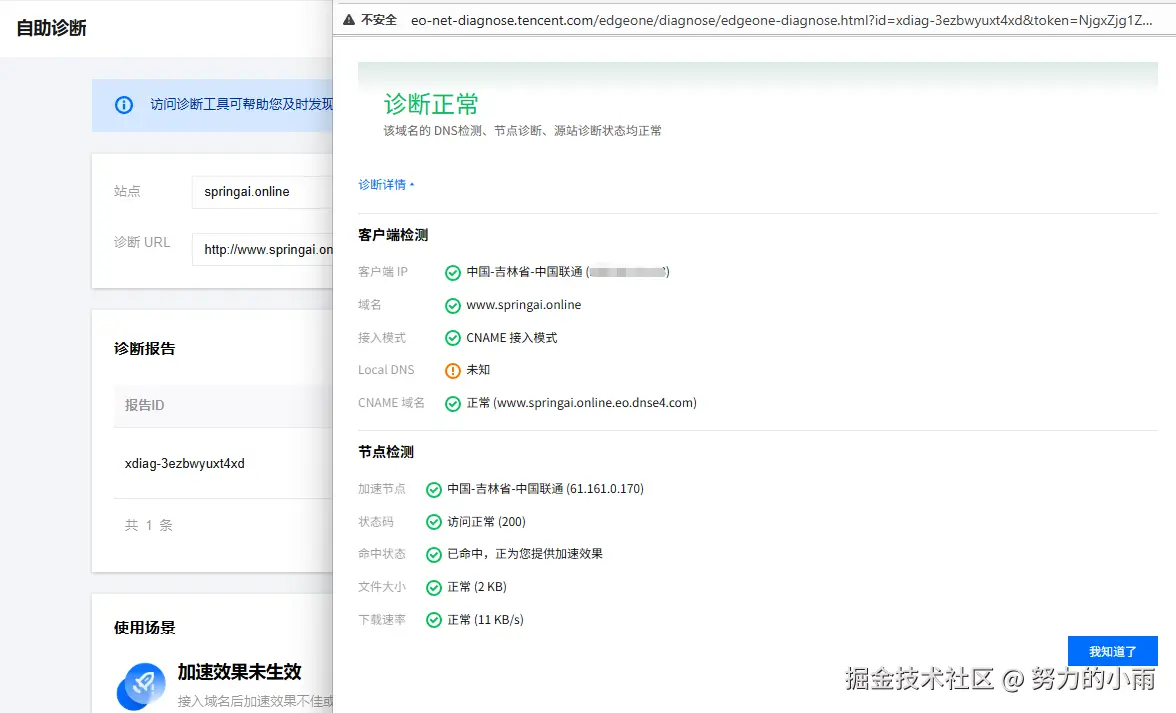The height and width of the screenshot is (713, 1176).
Task: Collapse the 诊断详情 section
Action: pyautogui.click(x=386, y=184)
